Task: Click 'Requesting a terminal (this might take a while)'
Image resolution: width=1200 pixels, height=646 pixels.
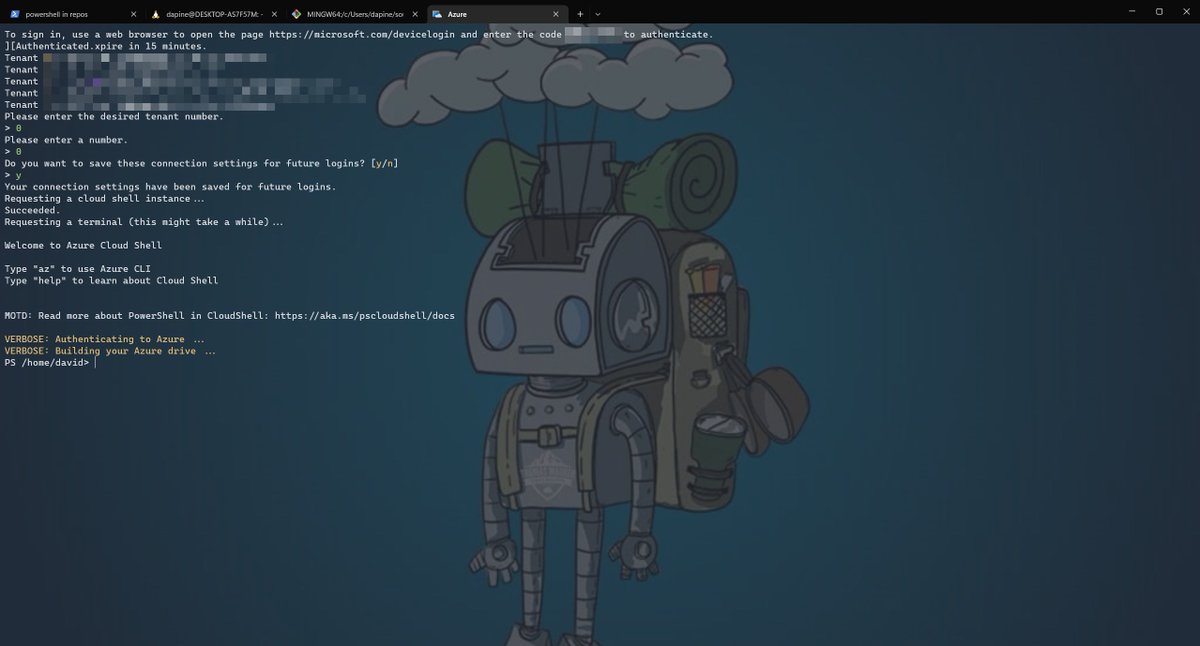Action: click(x=144, y=222)
